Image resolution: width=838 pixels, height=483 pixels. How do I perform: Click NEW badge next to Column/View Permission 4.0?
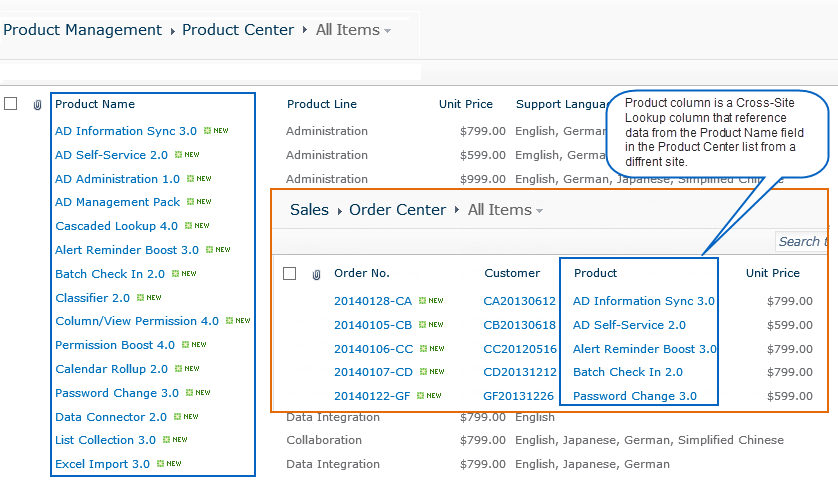coord(238,321)
